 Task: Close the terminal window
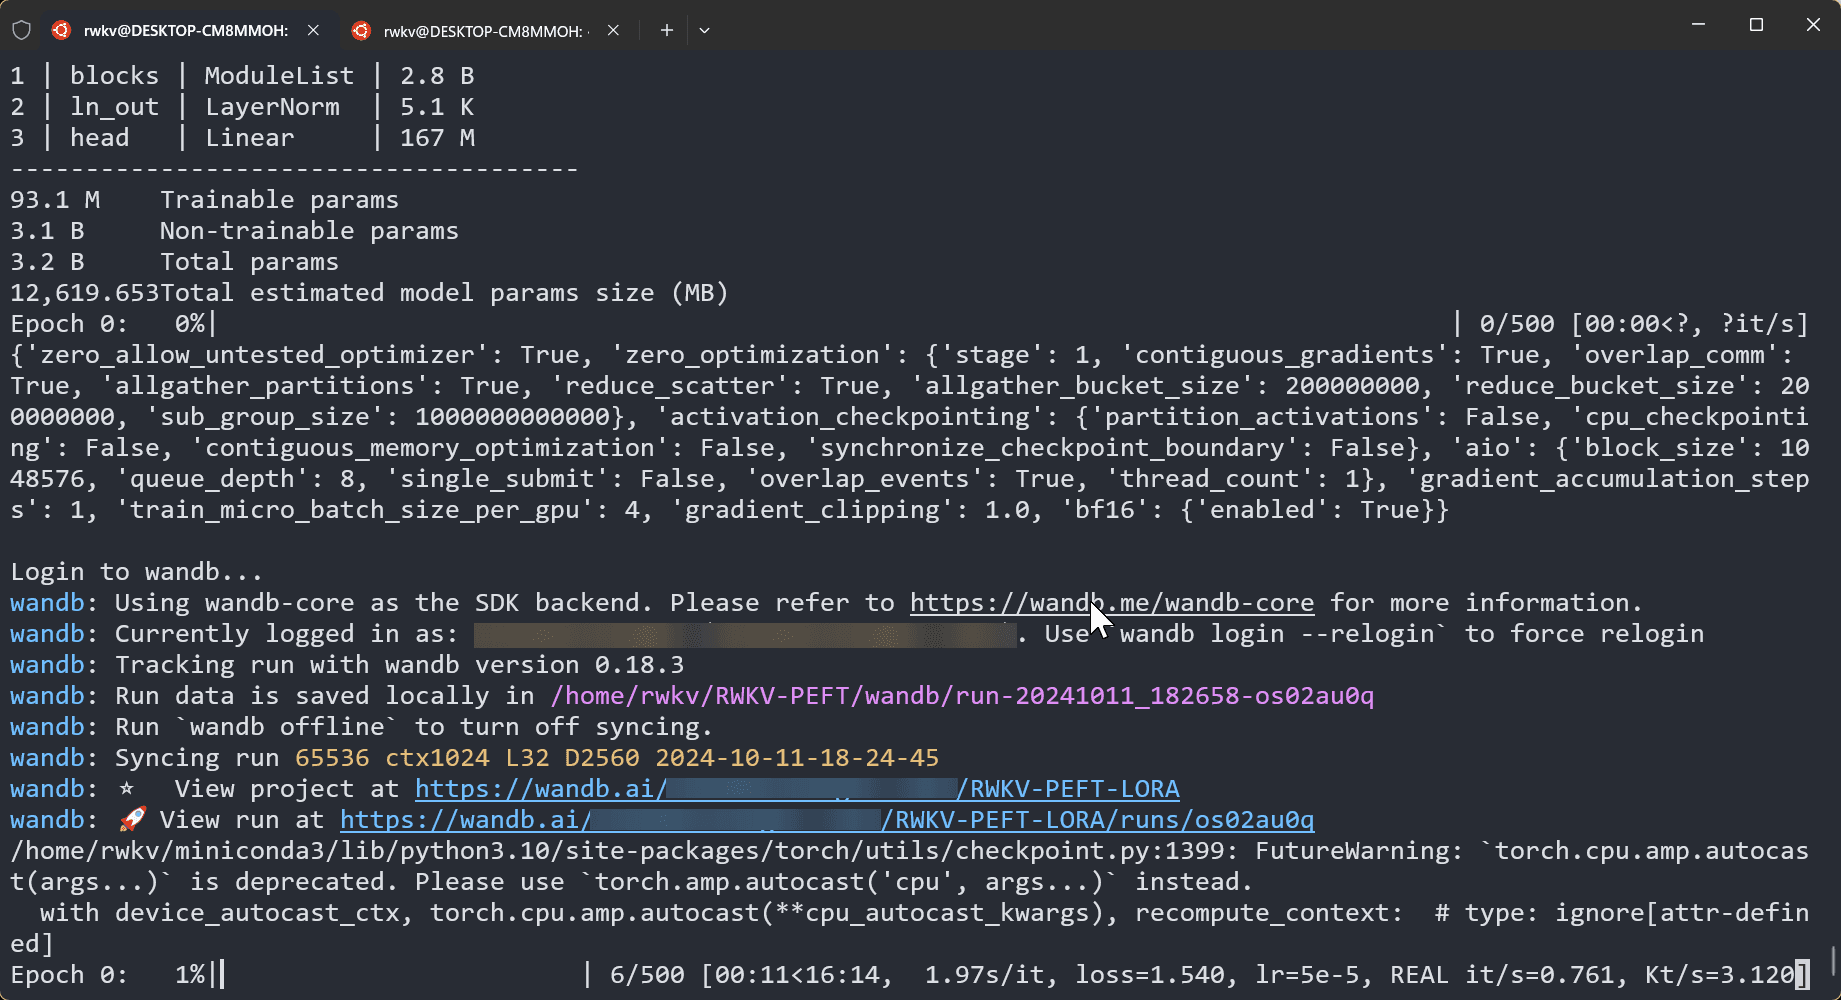[x=1813, y=25]
